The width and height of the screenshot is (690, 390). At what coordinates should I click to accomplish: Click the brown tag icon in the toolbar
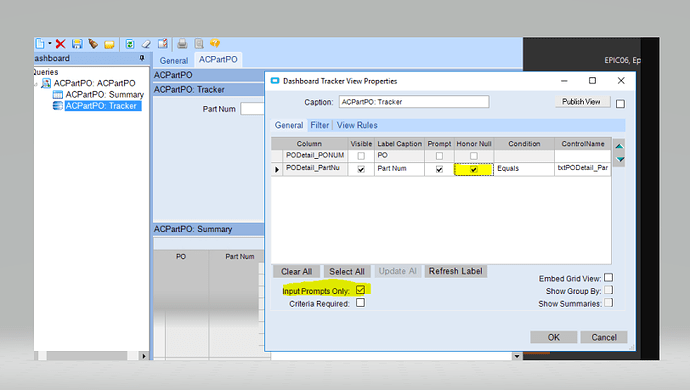coord(93,44)
